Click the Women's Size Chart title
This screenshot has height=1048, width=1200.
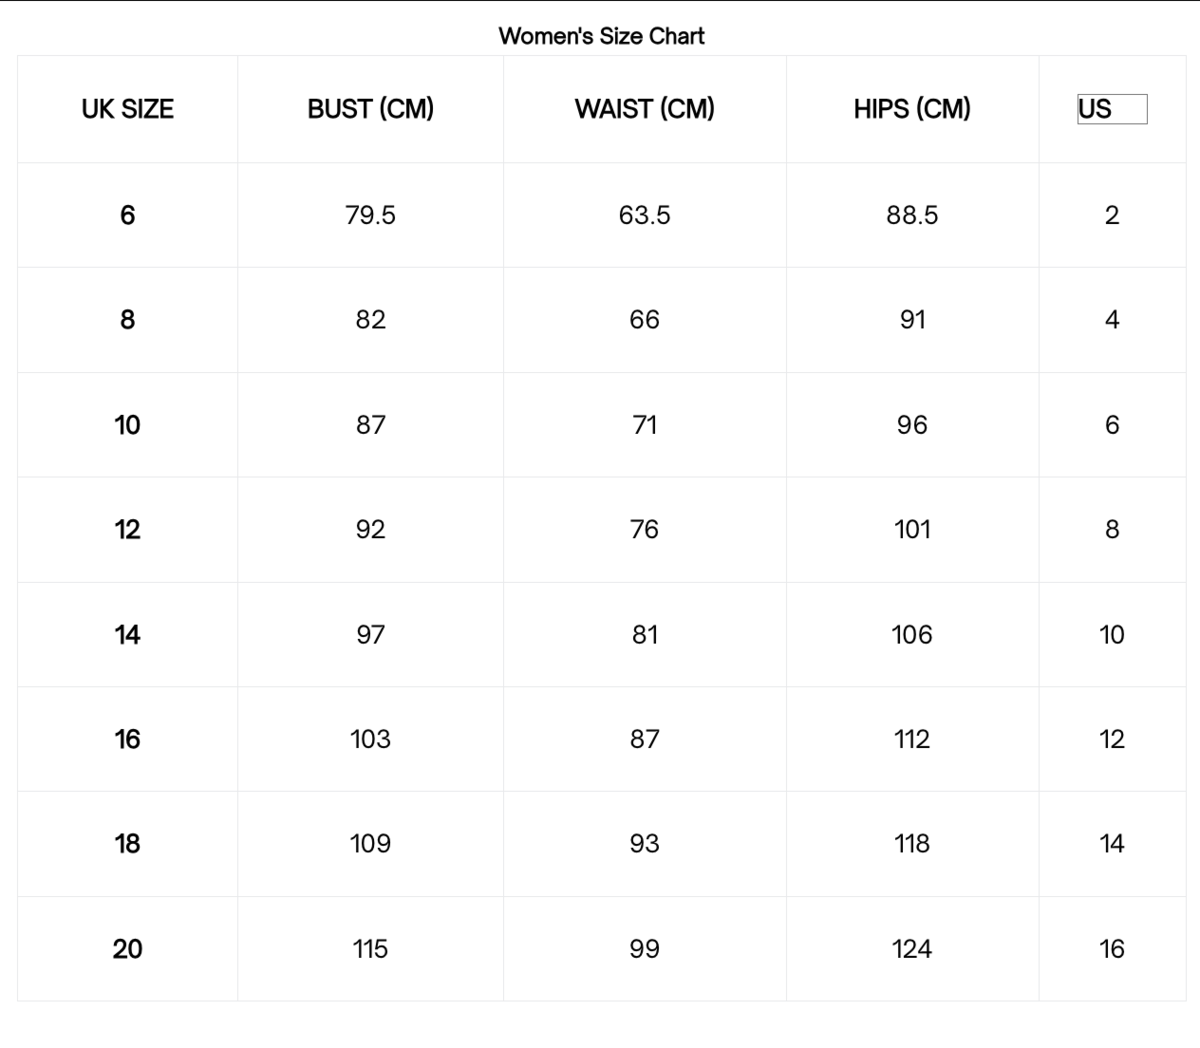tap(601, 36)
